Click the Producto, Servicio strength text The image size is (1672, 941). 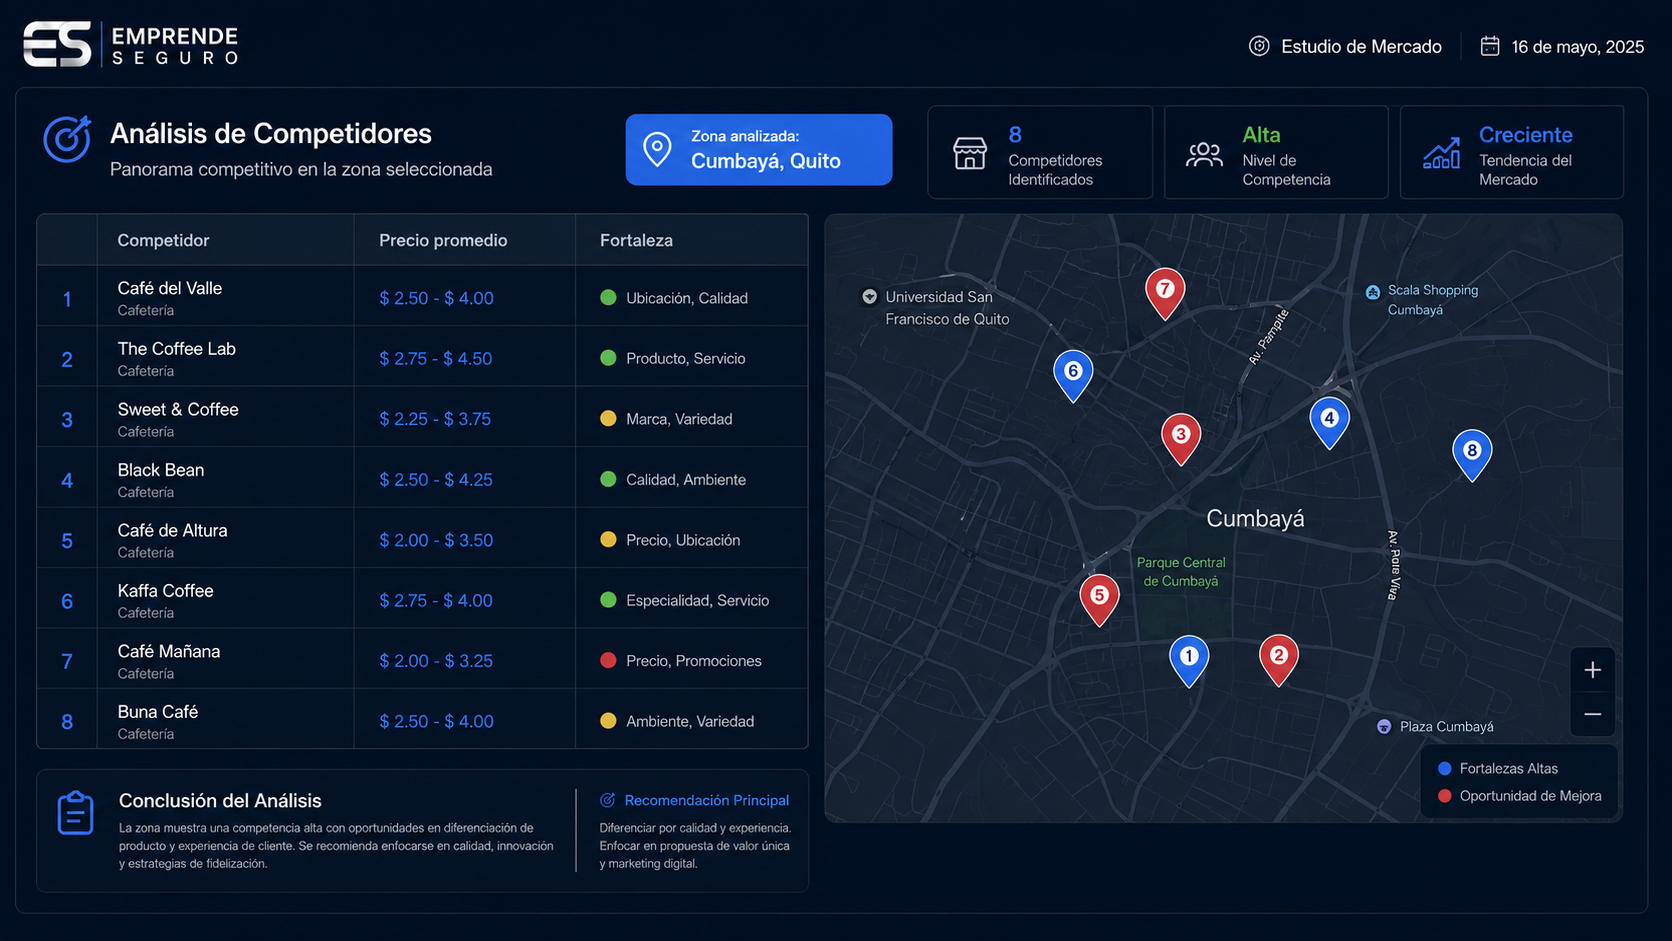coord(685,358)
